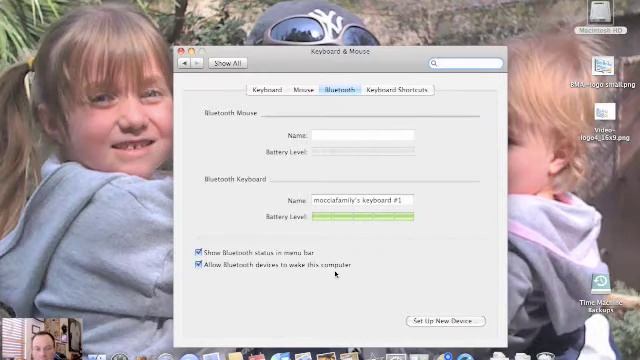This screenshot has width=640, height=360.
Task: Click the Keyboard & Mouse window title
Action: (340, 51)
